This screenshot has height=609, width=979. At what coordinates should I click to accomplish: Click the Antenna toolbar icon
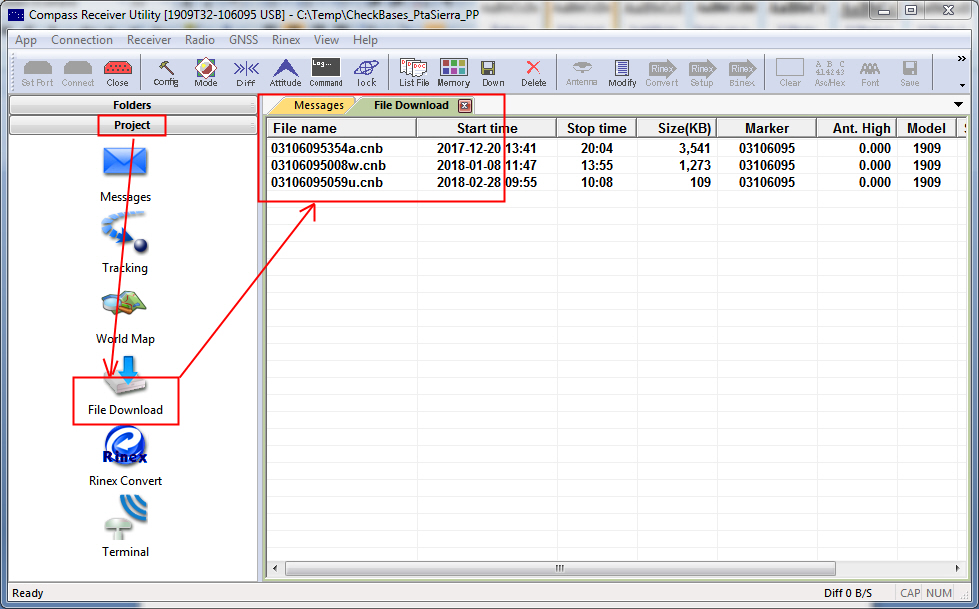582,73
